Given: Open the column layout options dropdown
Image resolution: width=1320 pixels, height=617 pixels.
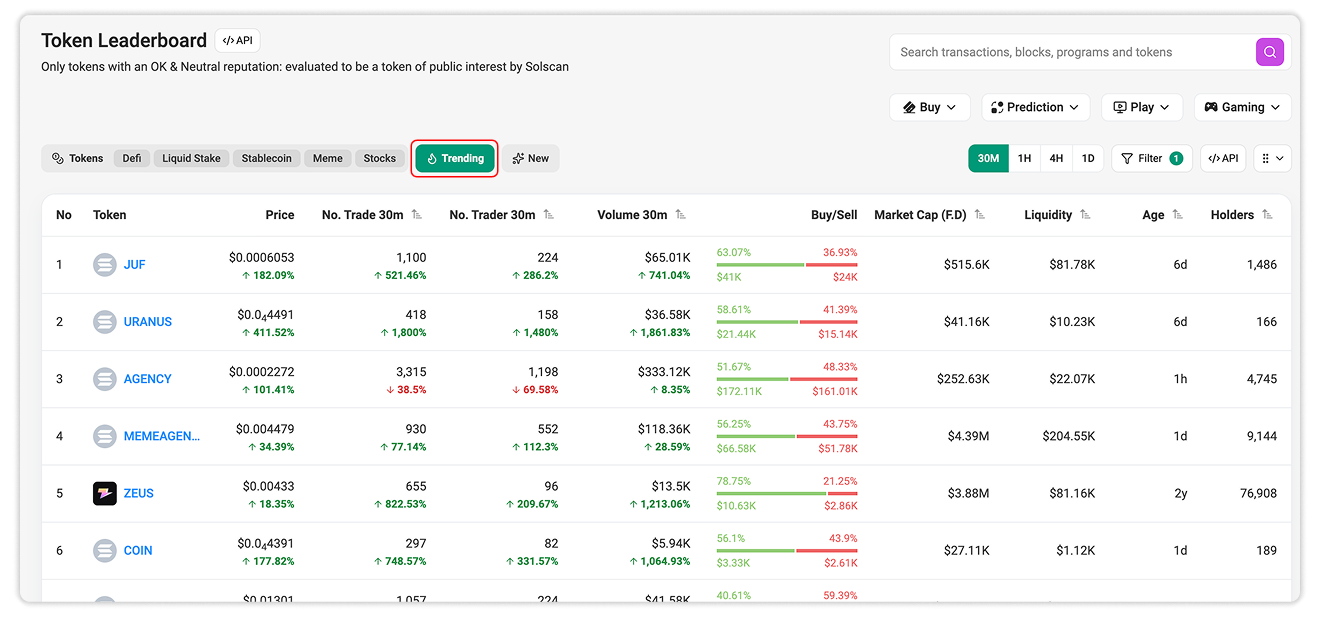Looking at the screenshot, I should (1272, 158).
